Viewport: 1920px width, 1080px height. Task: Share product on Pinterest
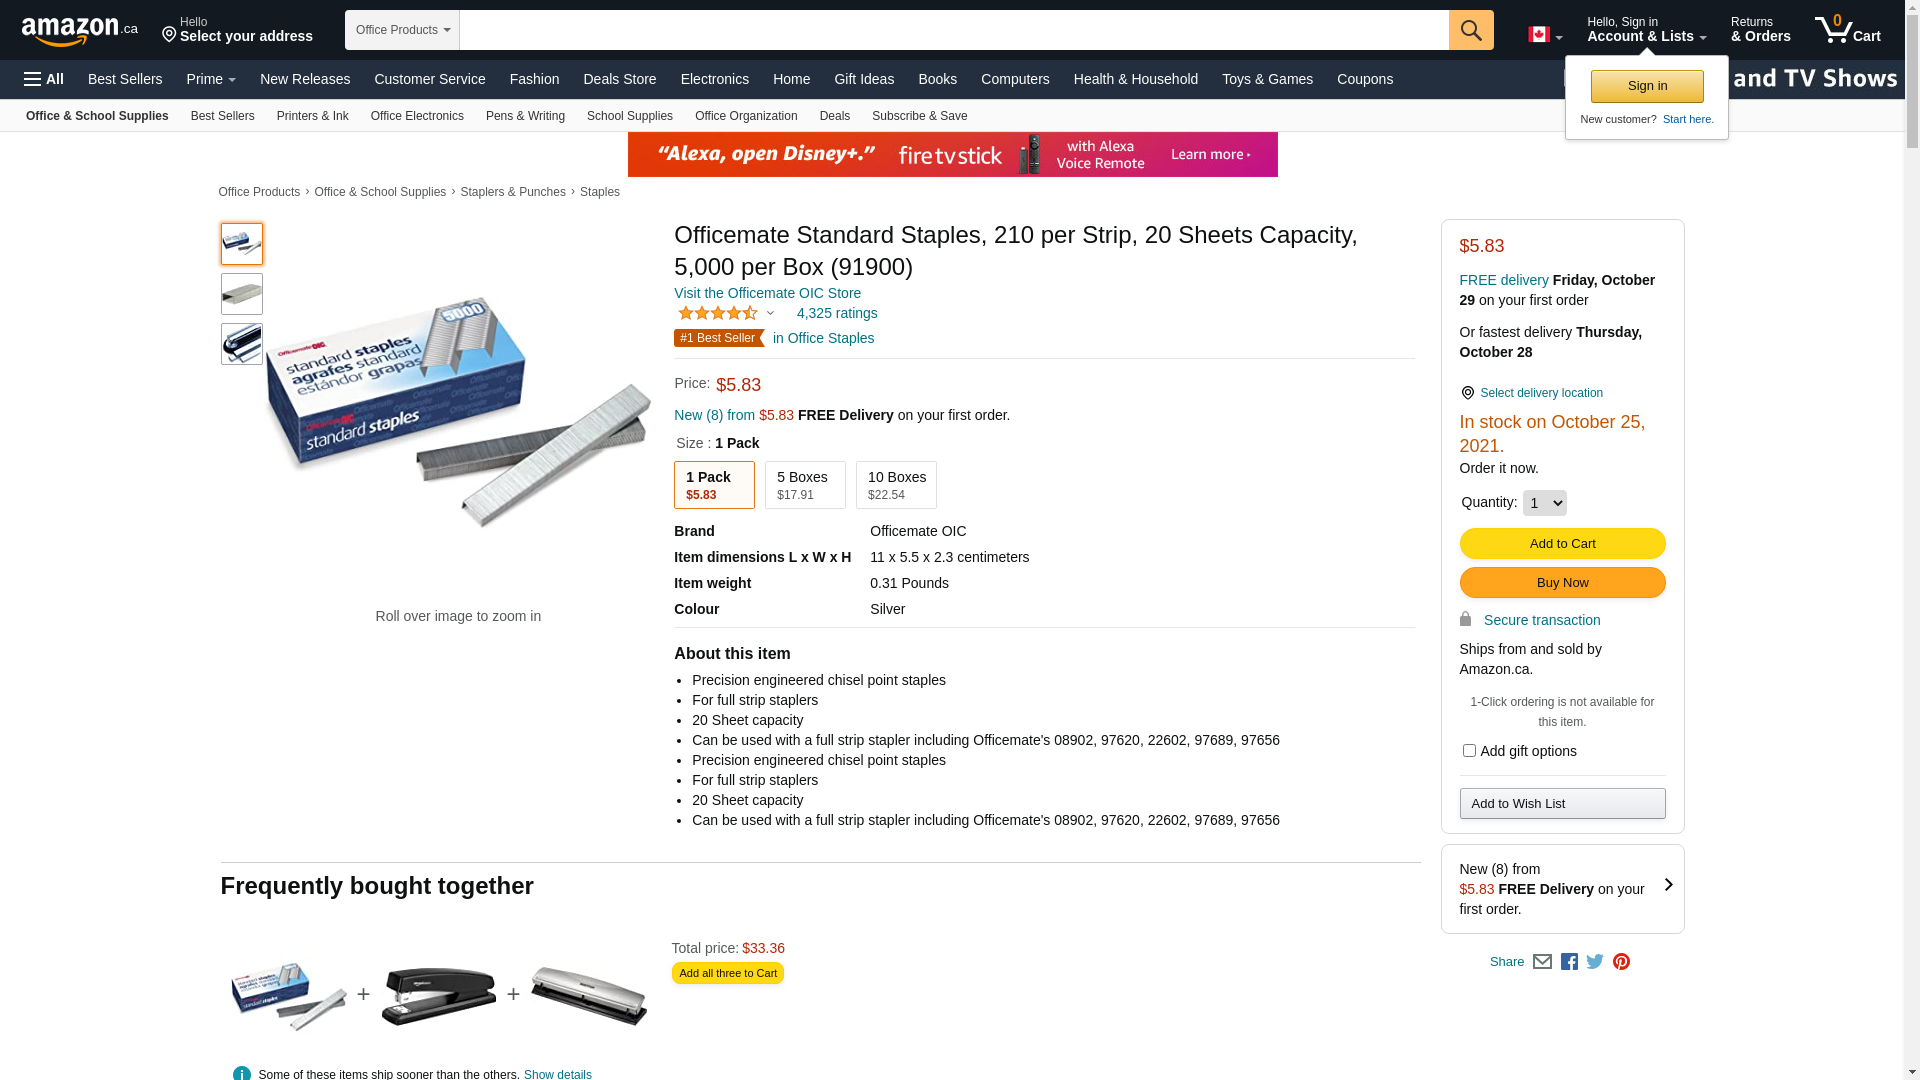[x=1621, y=962]
